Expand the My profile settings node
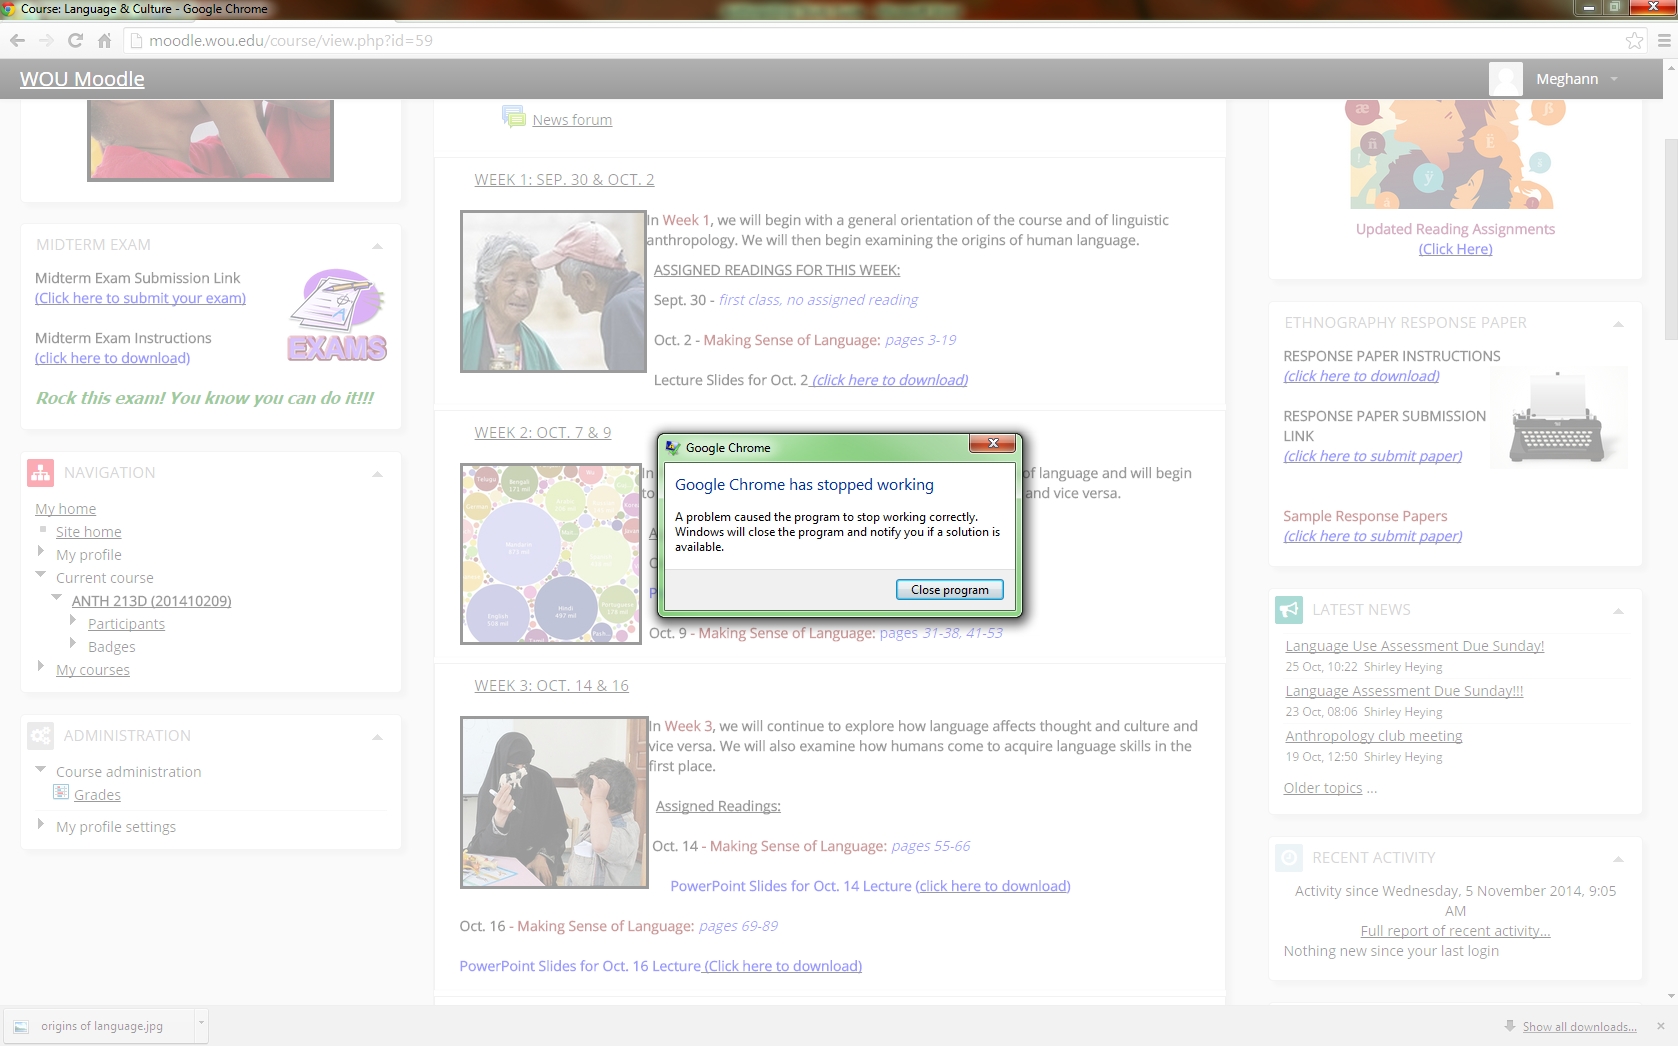The height and width of the screenshot is (1046, 1678). [40, 823]
